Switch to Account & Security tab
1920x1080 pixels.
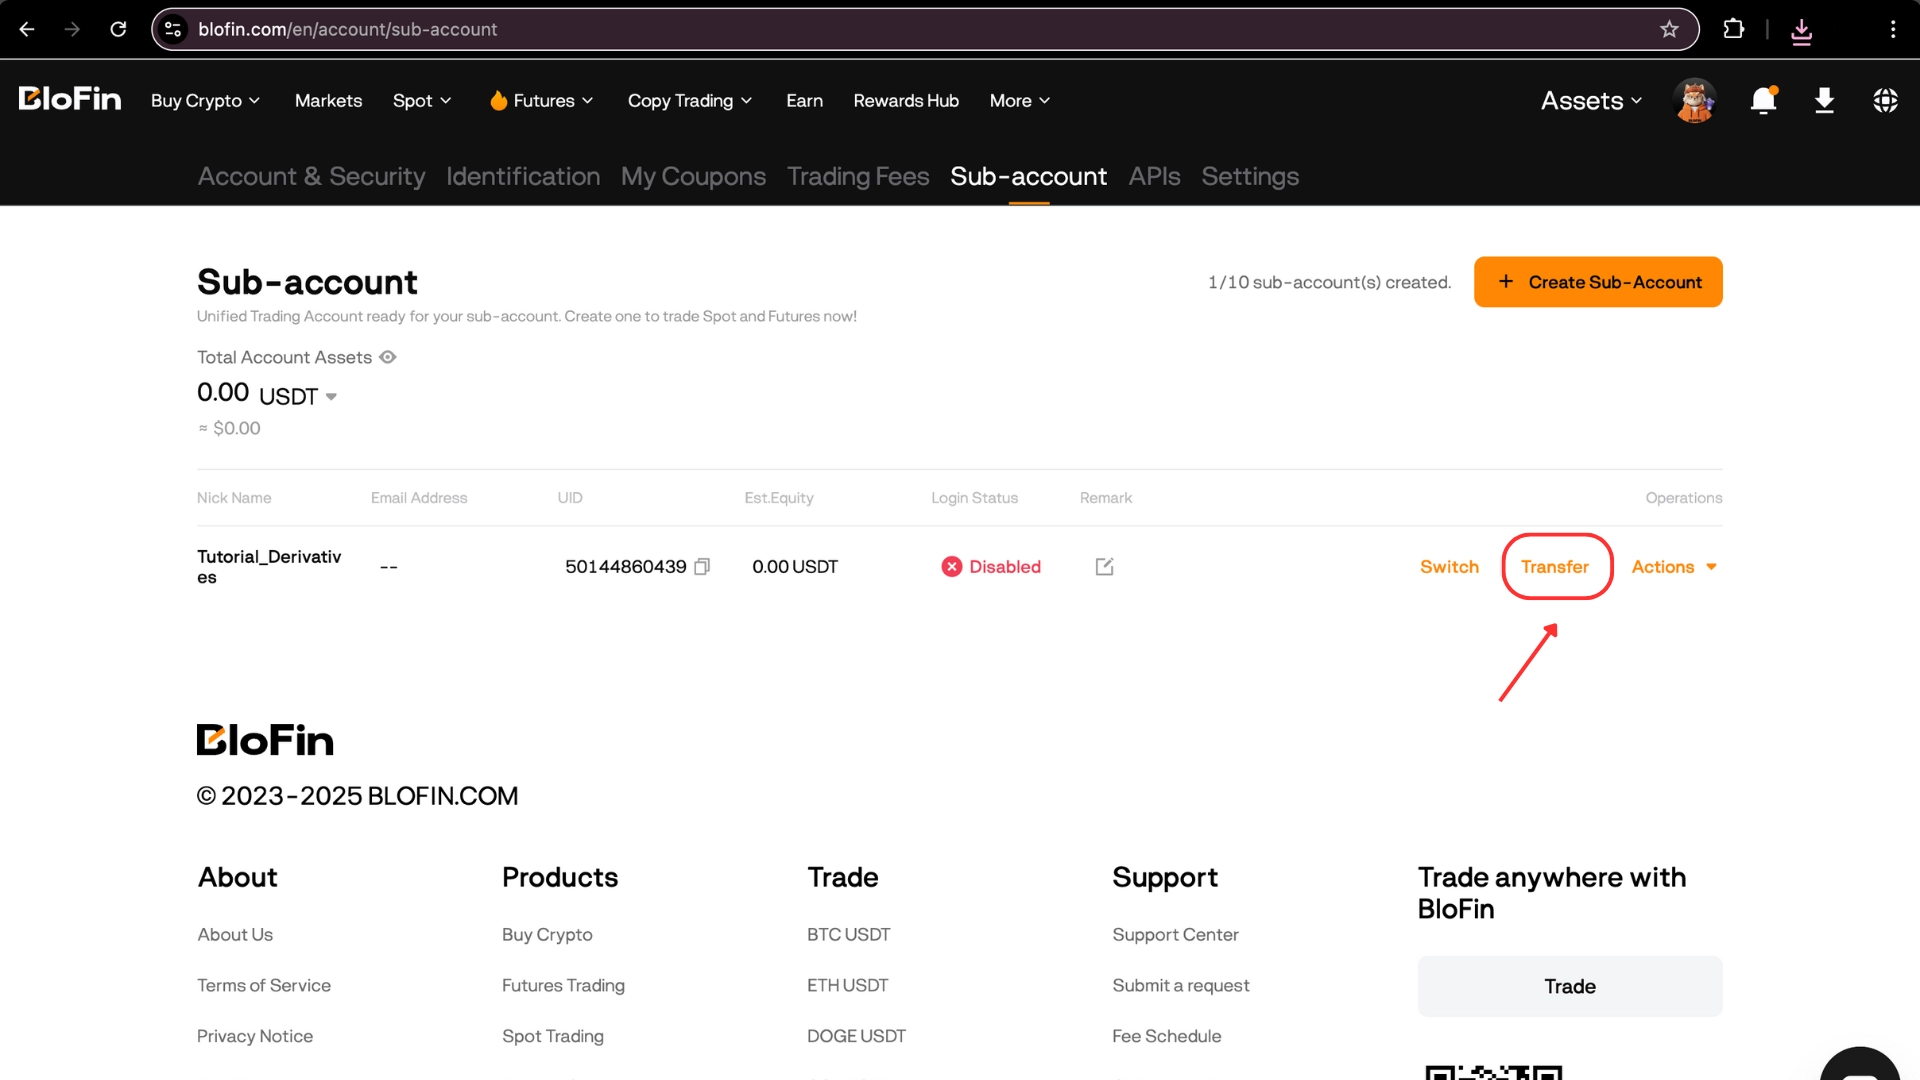pyautogui.click(x=311, y=176)
